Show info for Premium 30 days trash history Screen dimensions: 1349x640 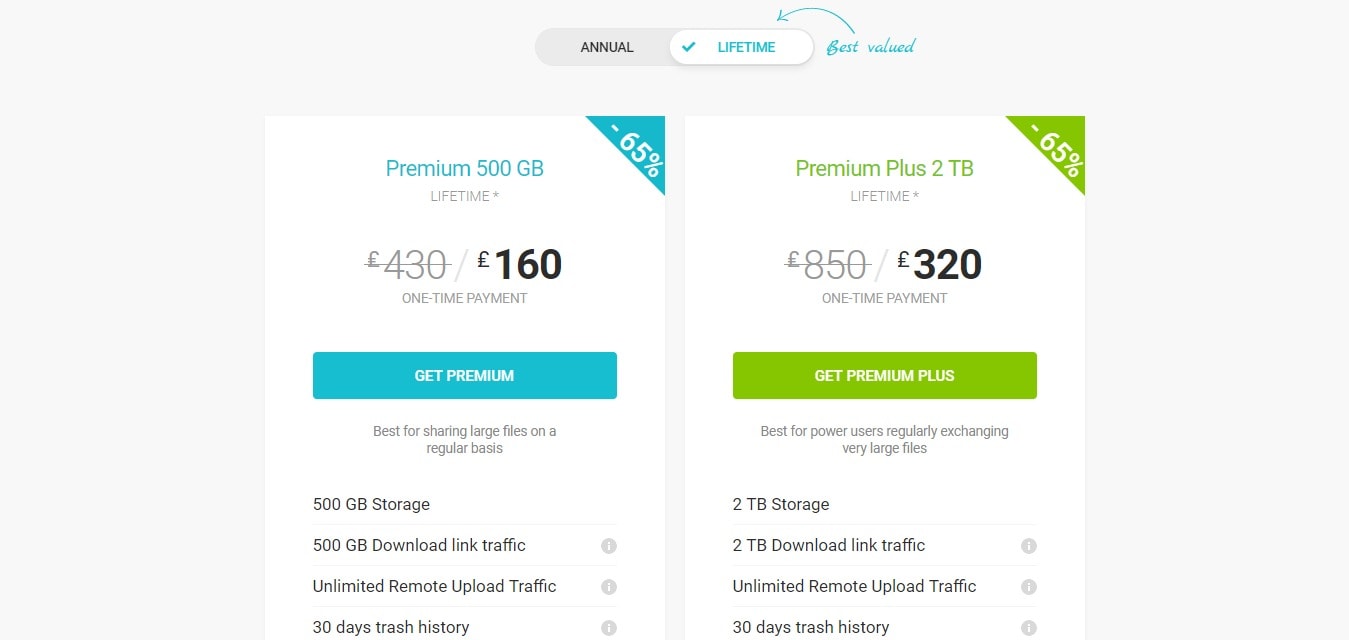[x=609, y=628]
